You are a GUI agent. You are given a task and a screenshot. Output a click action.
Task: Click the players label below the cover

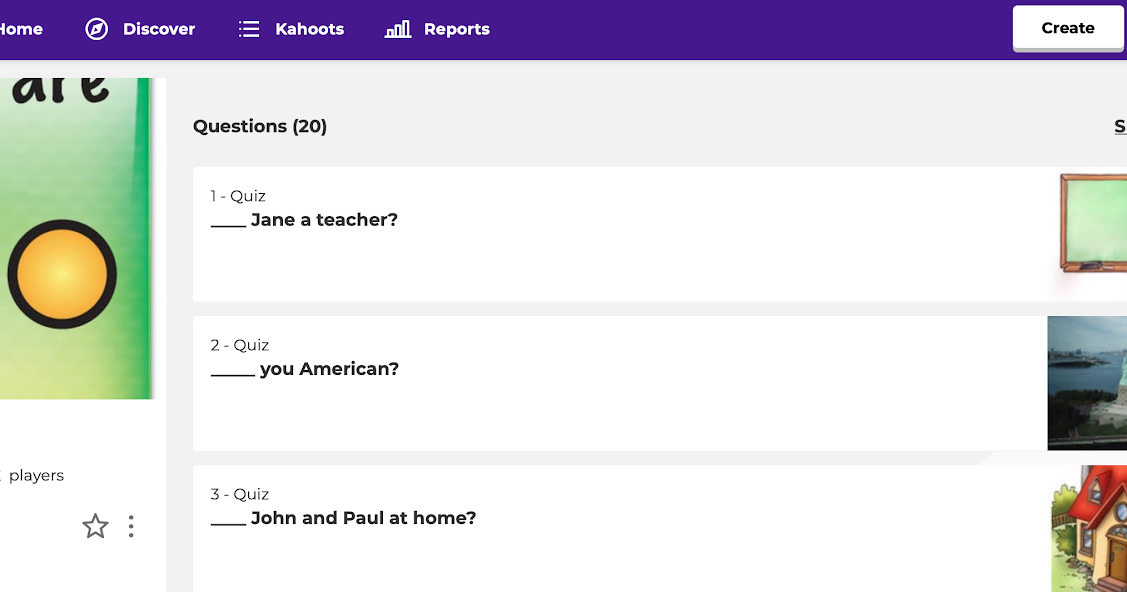pos(35,475)
